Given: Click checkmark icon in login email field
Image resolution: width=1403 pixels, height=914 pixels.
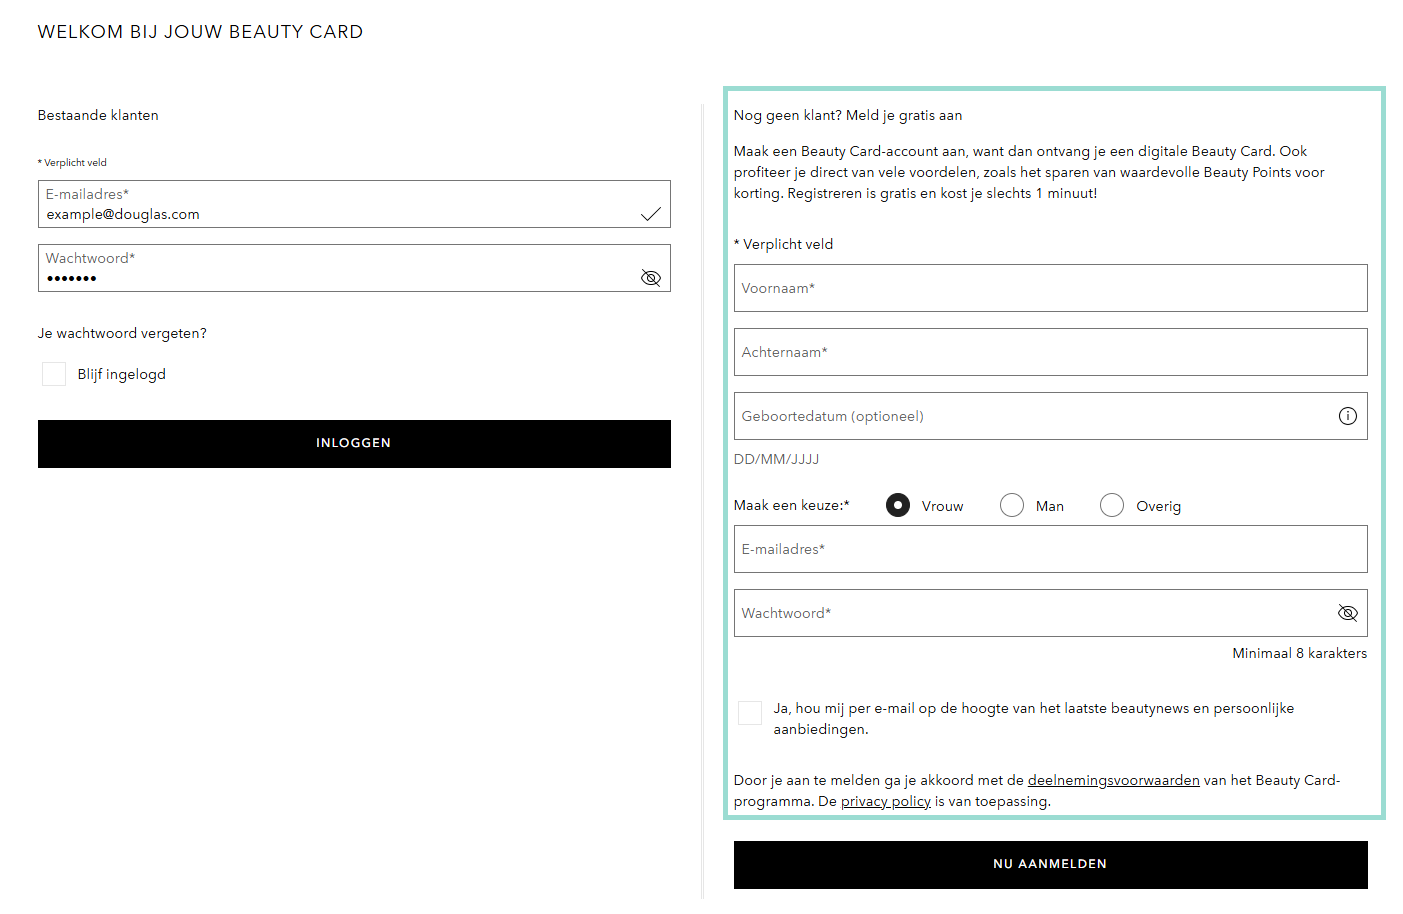Looking at the screenshot, I should 650,214.
